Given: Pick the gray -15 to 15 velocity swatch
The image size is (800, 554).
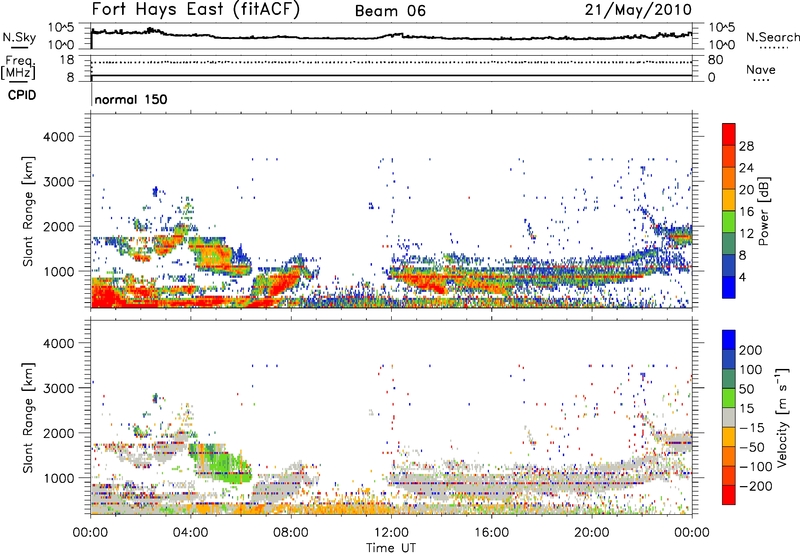Looking at the screenshot, I should (729, 418).
